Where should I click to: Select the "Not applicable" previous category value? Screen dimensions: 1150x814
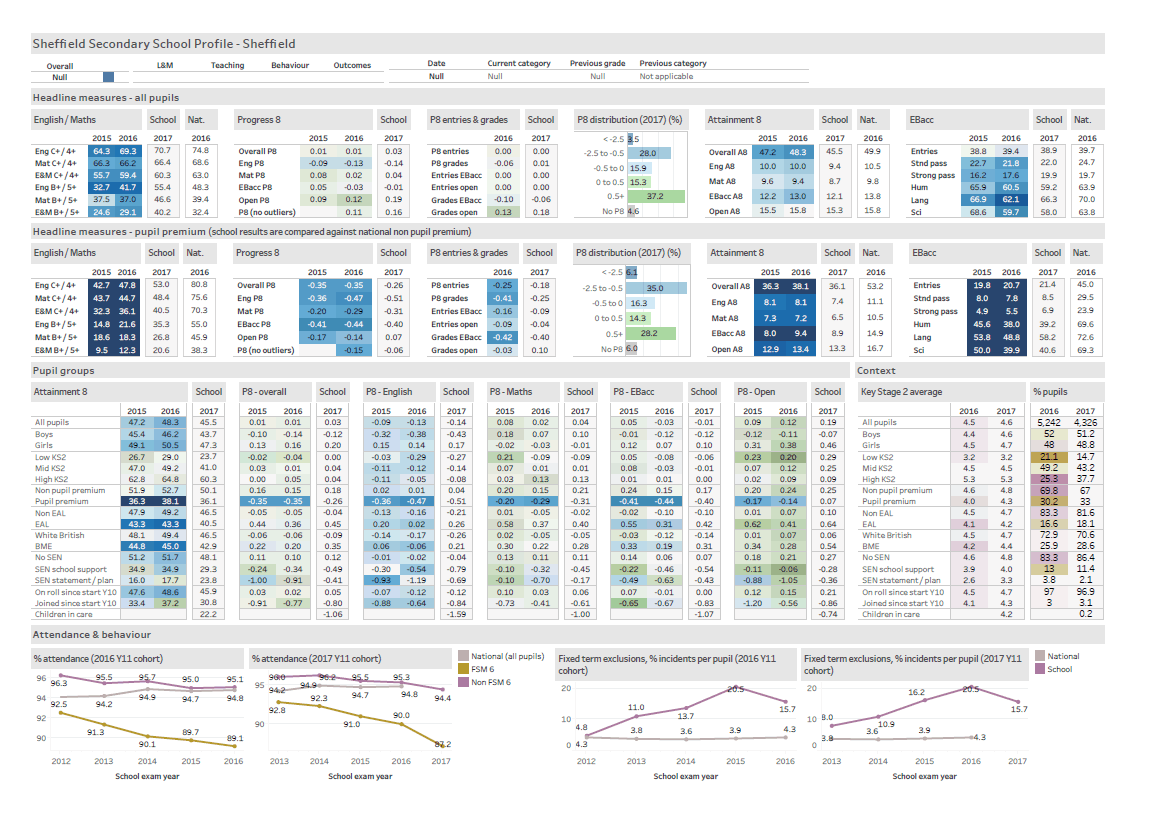666,76
